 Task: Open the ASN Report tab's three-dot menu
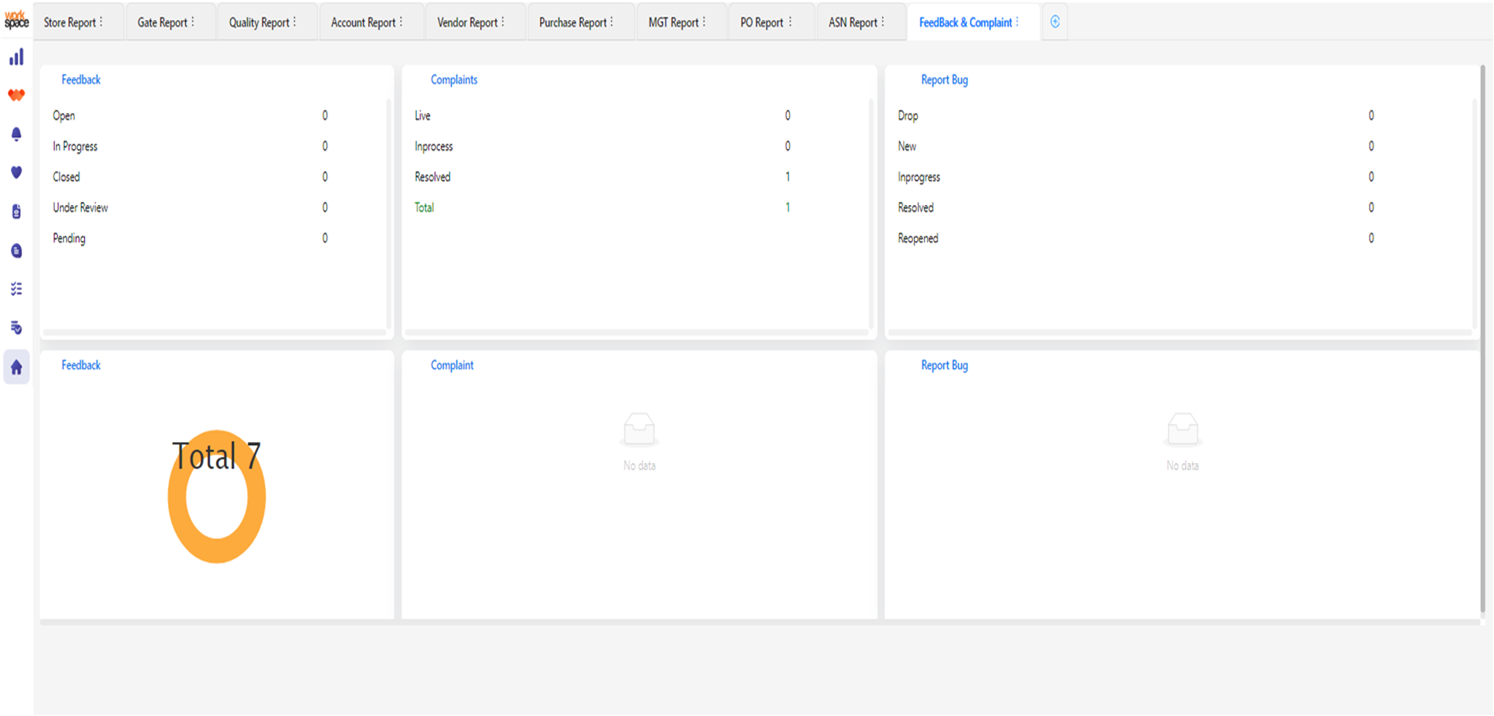click(x=883, y=22)
